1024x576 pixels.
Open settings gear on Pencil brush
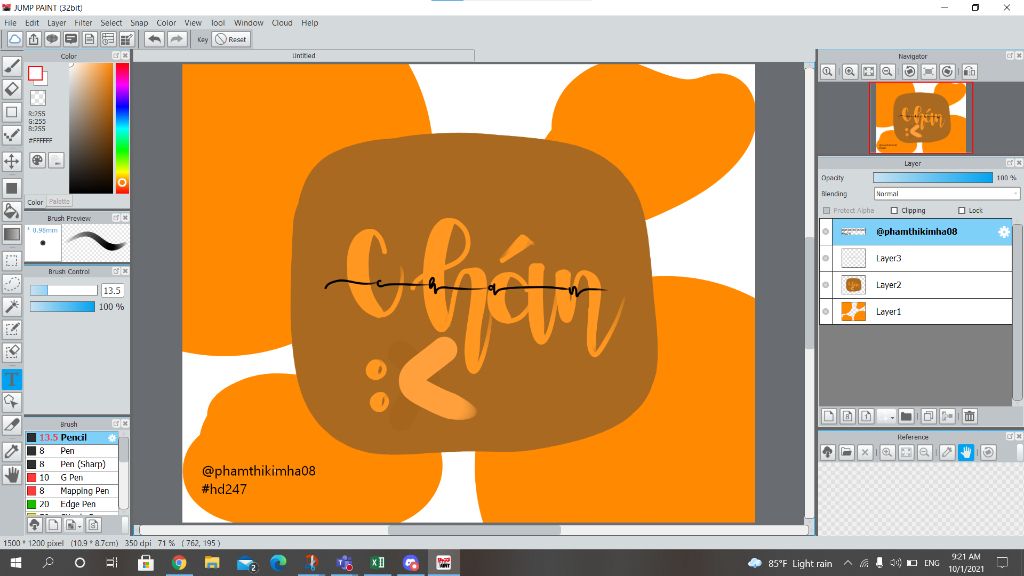pos(112,438)
